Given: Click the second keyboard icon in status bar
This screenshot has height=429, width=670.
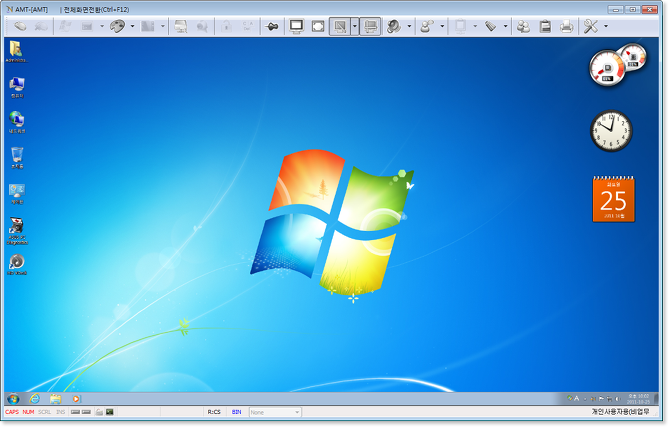Looking at the screenshot, I should [86, 412].
